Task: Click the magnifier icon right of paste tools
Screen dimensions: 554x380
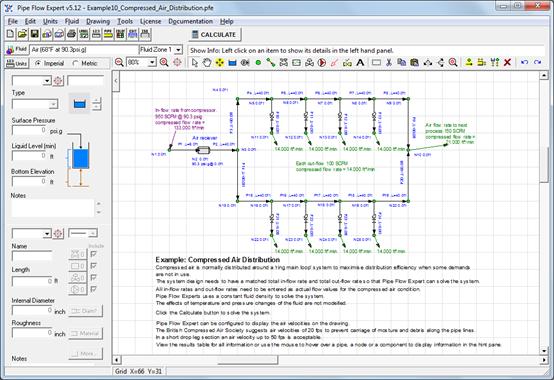Action: (453, 63)
